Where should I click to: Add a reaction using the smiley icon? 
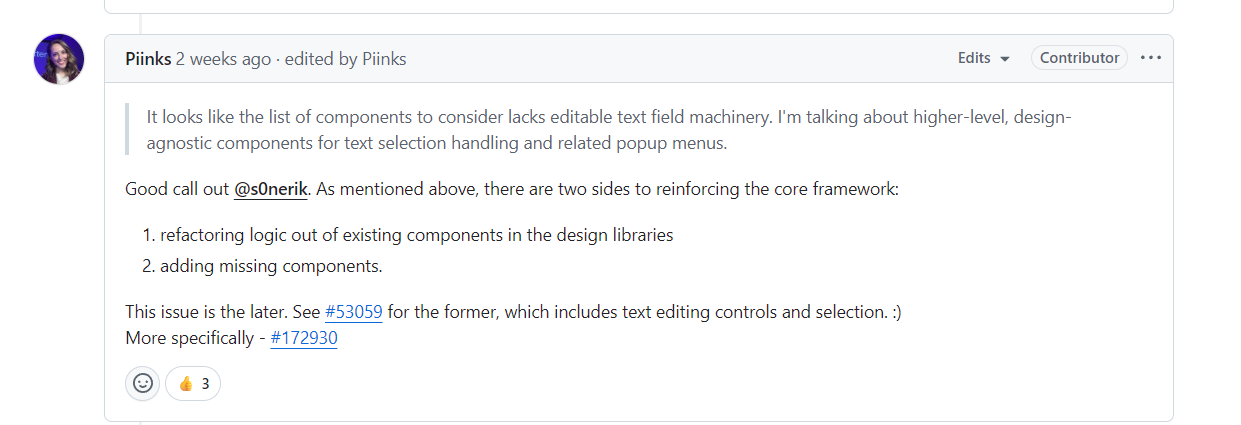143,383
